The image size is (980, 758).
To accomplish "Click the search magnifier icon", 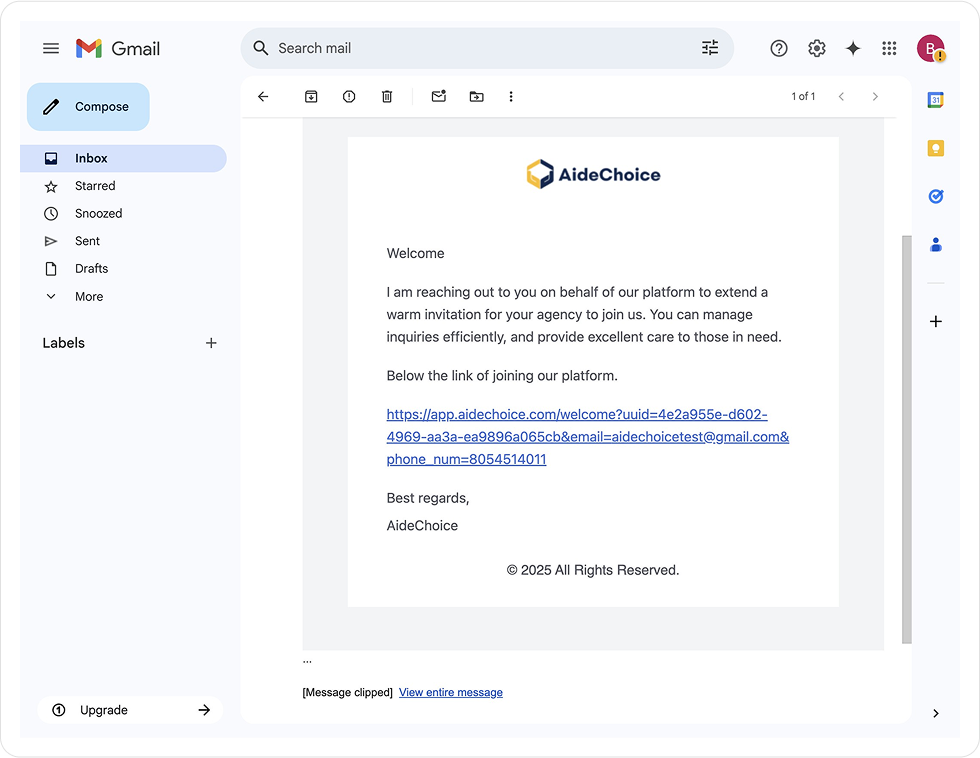I will [261, 48].
